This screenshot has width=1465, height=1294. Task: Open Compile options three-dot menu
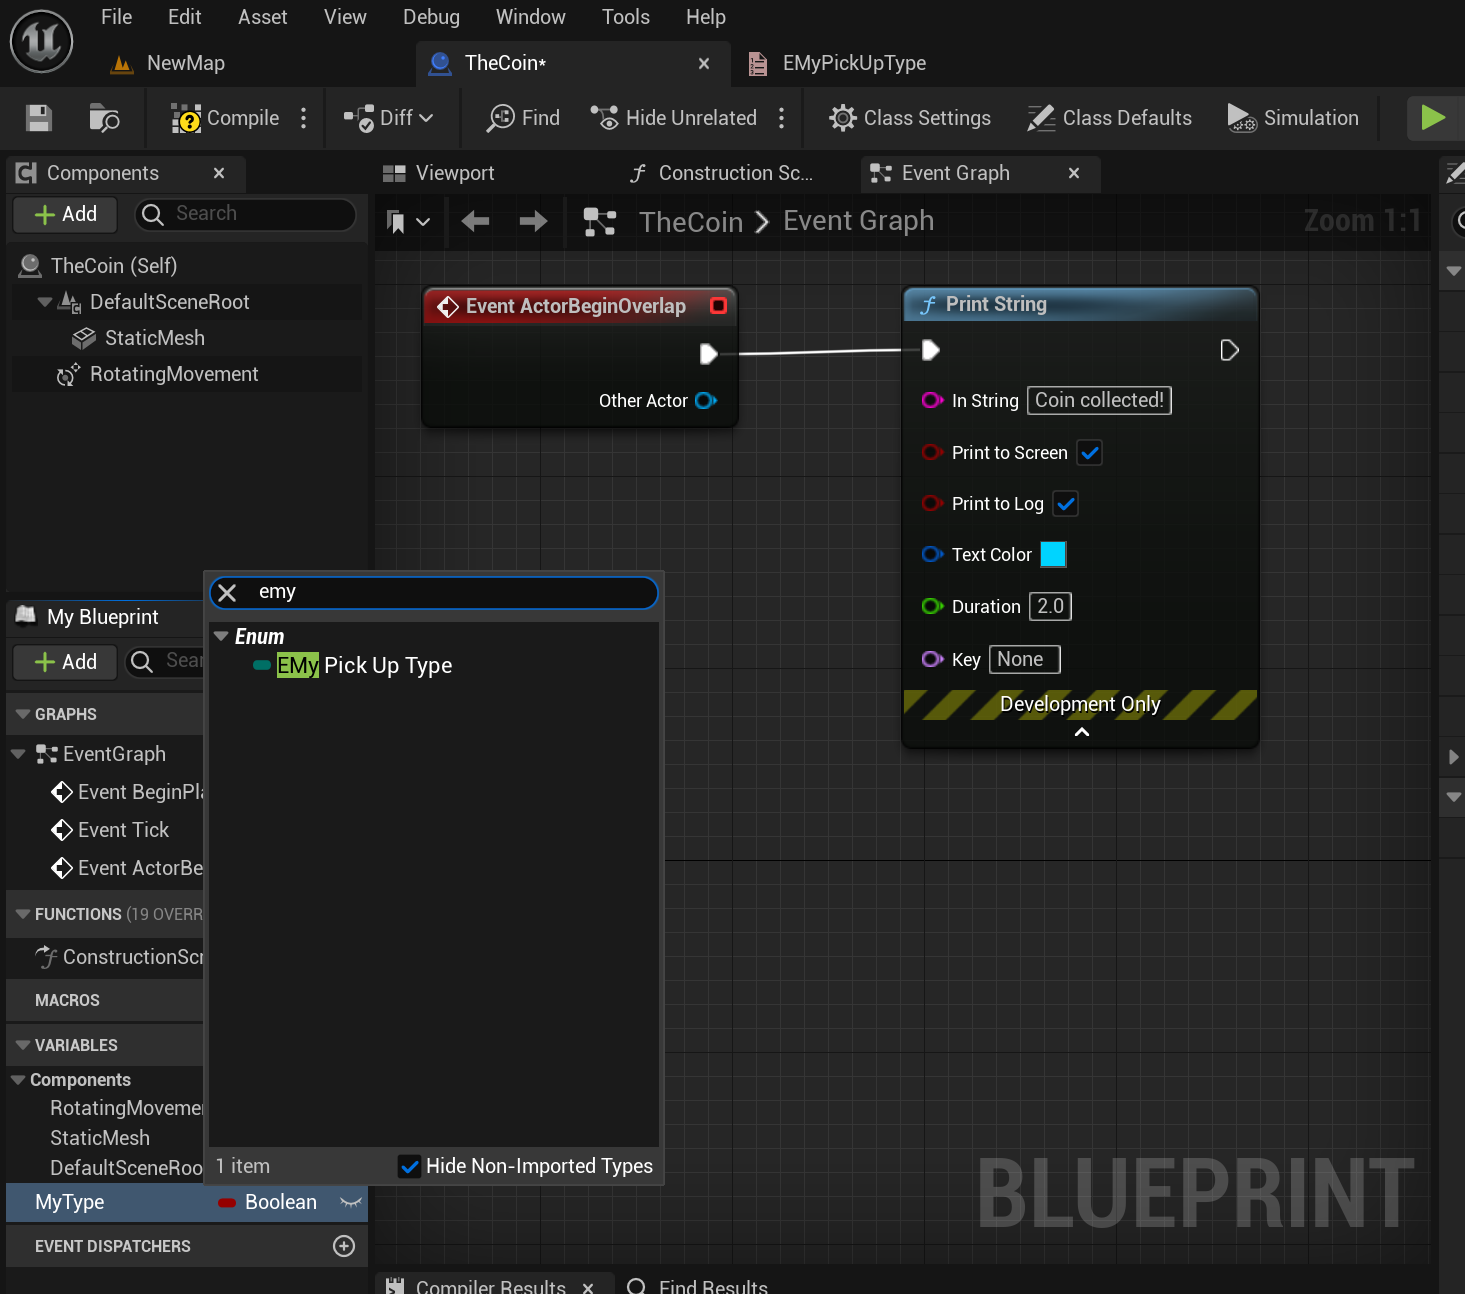[x=304, y=118]
